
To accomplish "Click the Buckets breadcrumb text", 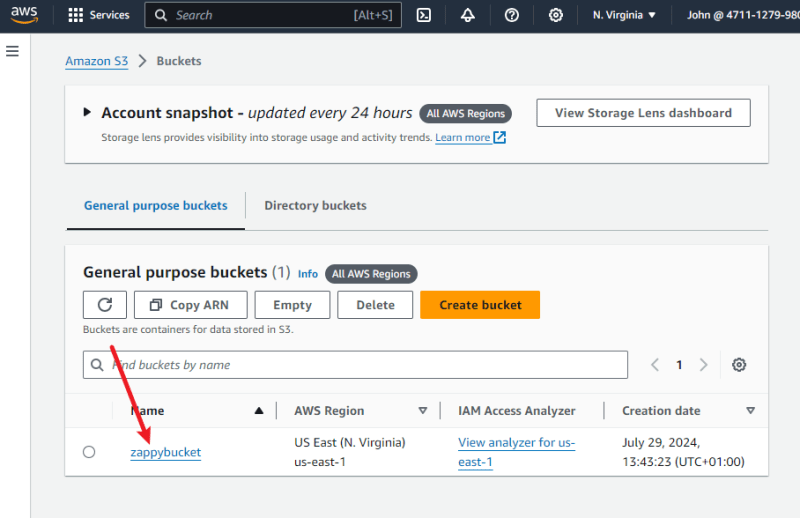I will 179,61.
